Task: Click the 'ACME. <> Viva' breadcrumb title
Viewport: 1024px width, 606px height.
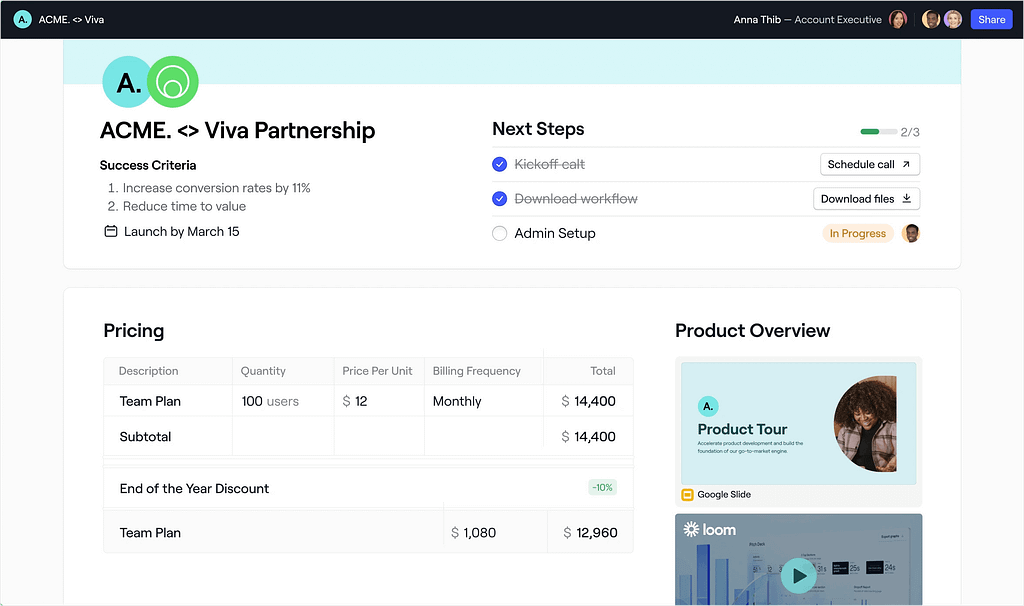Action: 71,20
